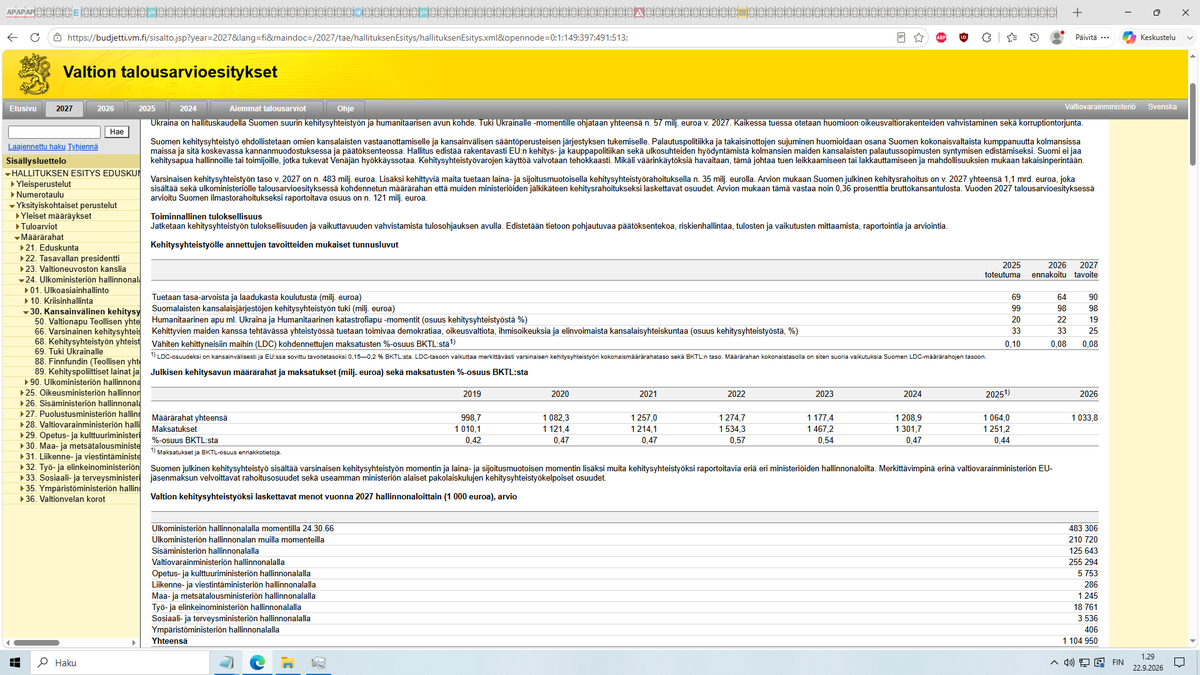This screenshot has width=1200, height=675.
Task: Open the Laajennettu haku link
Action: coord(35,147)
